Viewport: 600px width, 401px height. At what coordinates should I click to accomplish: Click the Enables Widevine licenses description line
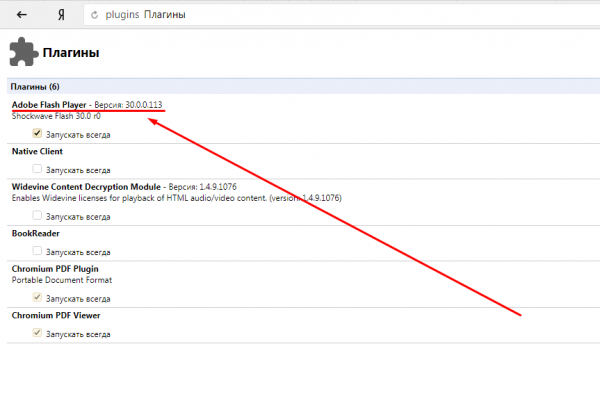coord(176,198)
